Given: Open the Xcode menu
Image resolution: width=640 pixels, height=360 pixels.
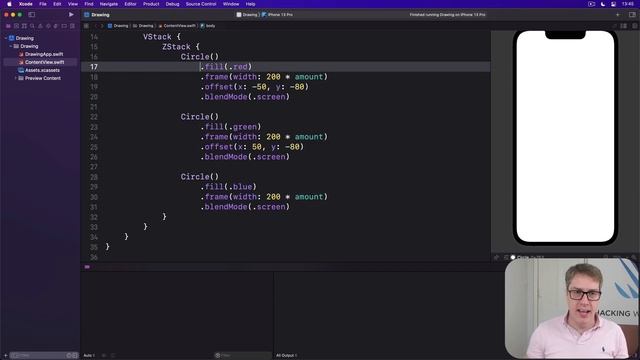Looking at the screenshot, I should tap(26, 4).
